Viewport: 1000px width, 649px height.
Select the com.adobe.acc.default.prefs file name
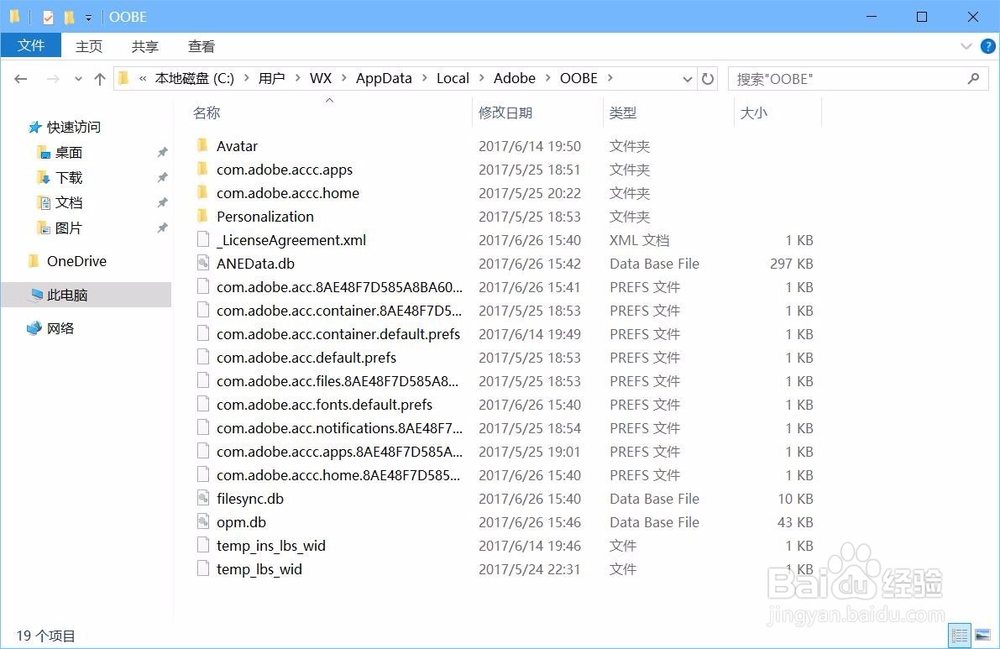(306, 358)
